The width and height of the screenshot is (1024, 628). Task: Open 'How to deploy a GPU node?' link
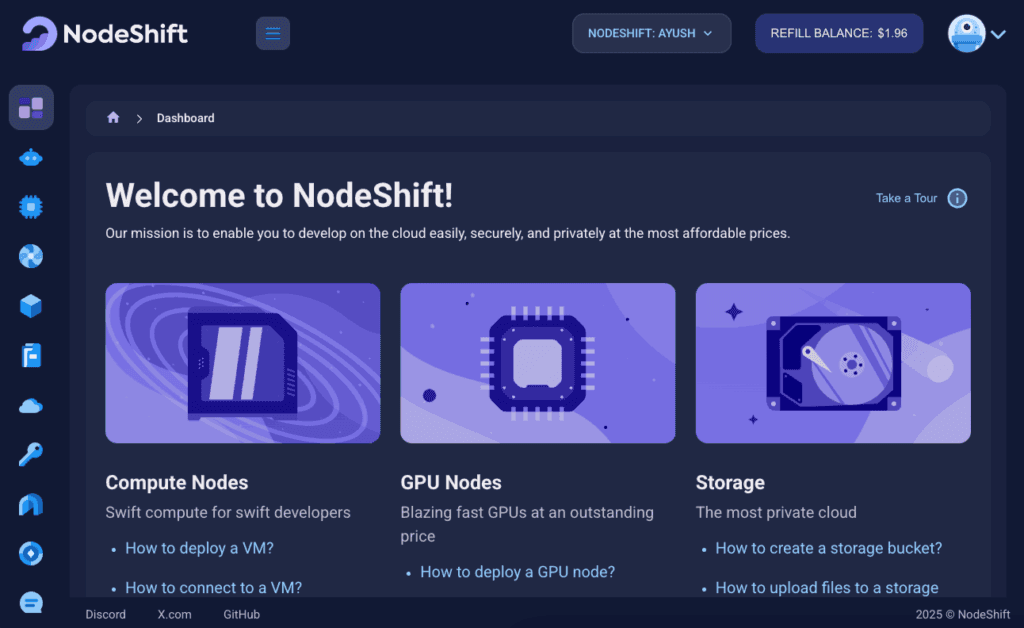click(518, 572)
